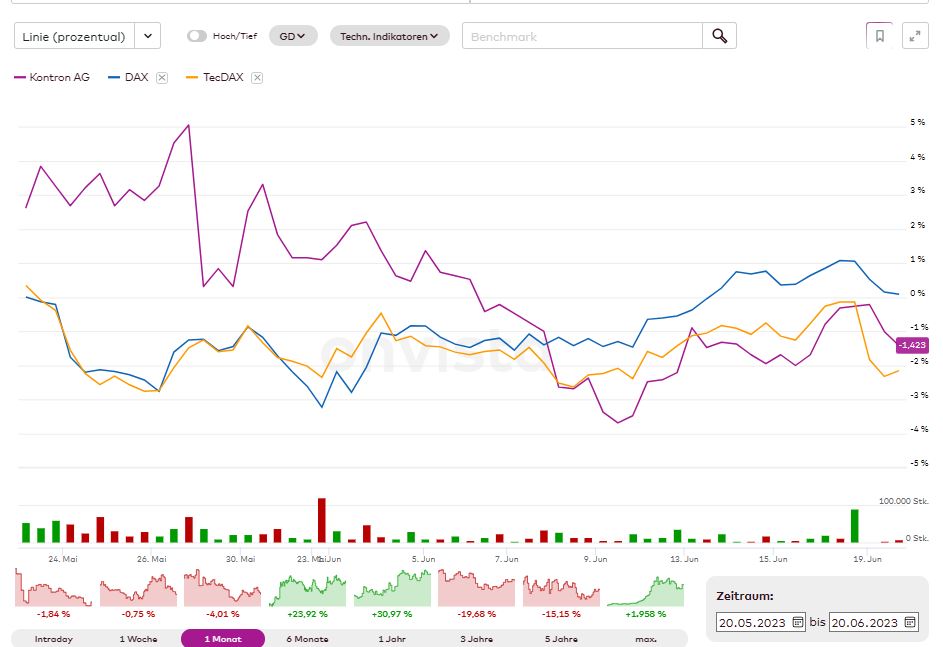Click the Kontron AG legend label
The image size is (943, 647).
[x=59, y=77]
